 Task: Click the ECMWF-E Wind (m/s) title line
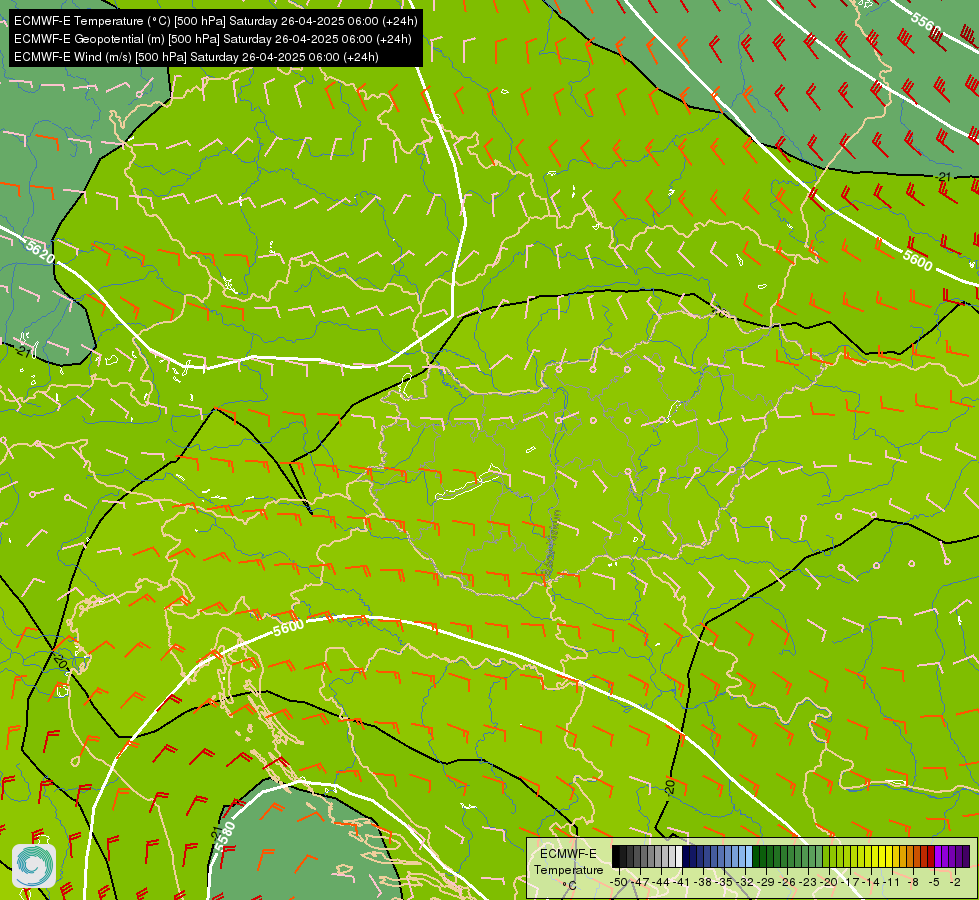click(x=196, y=57)
